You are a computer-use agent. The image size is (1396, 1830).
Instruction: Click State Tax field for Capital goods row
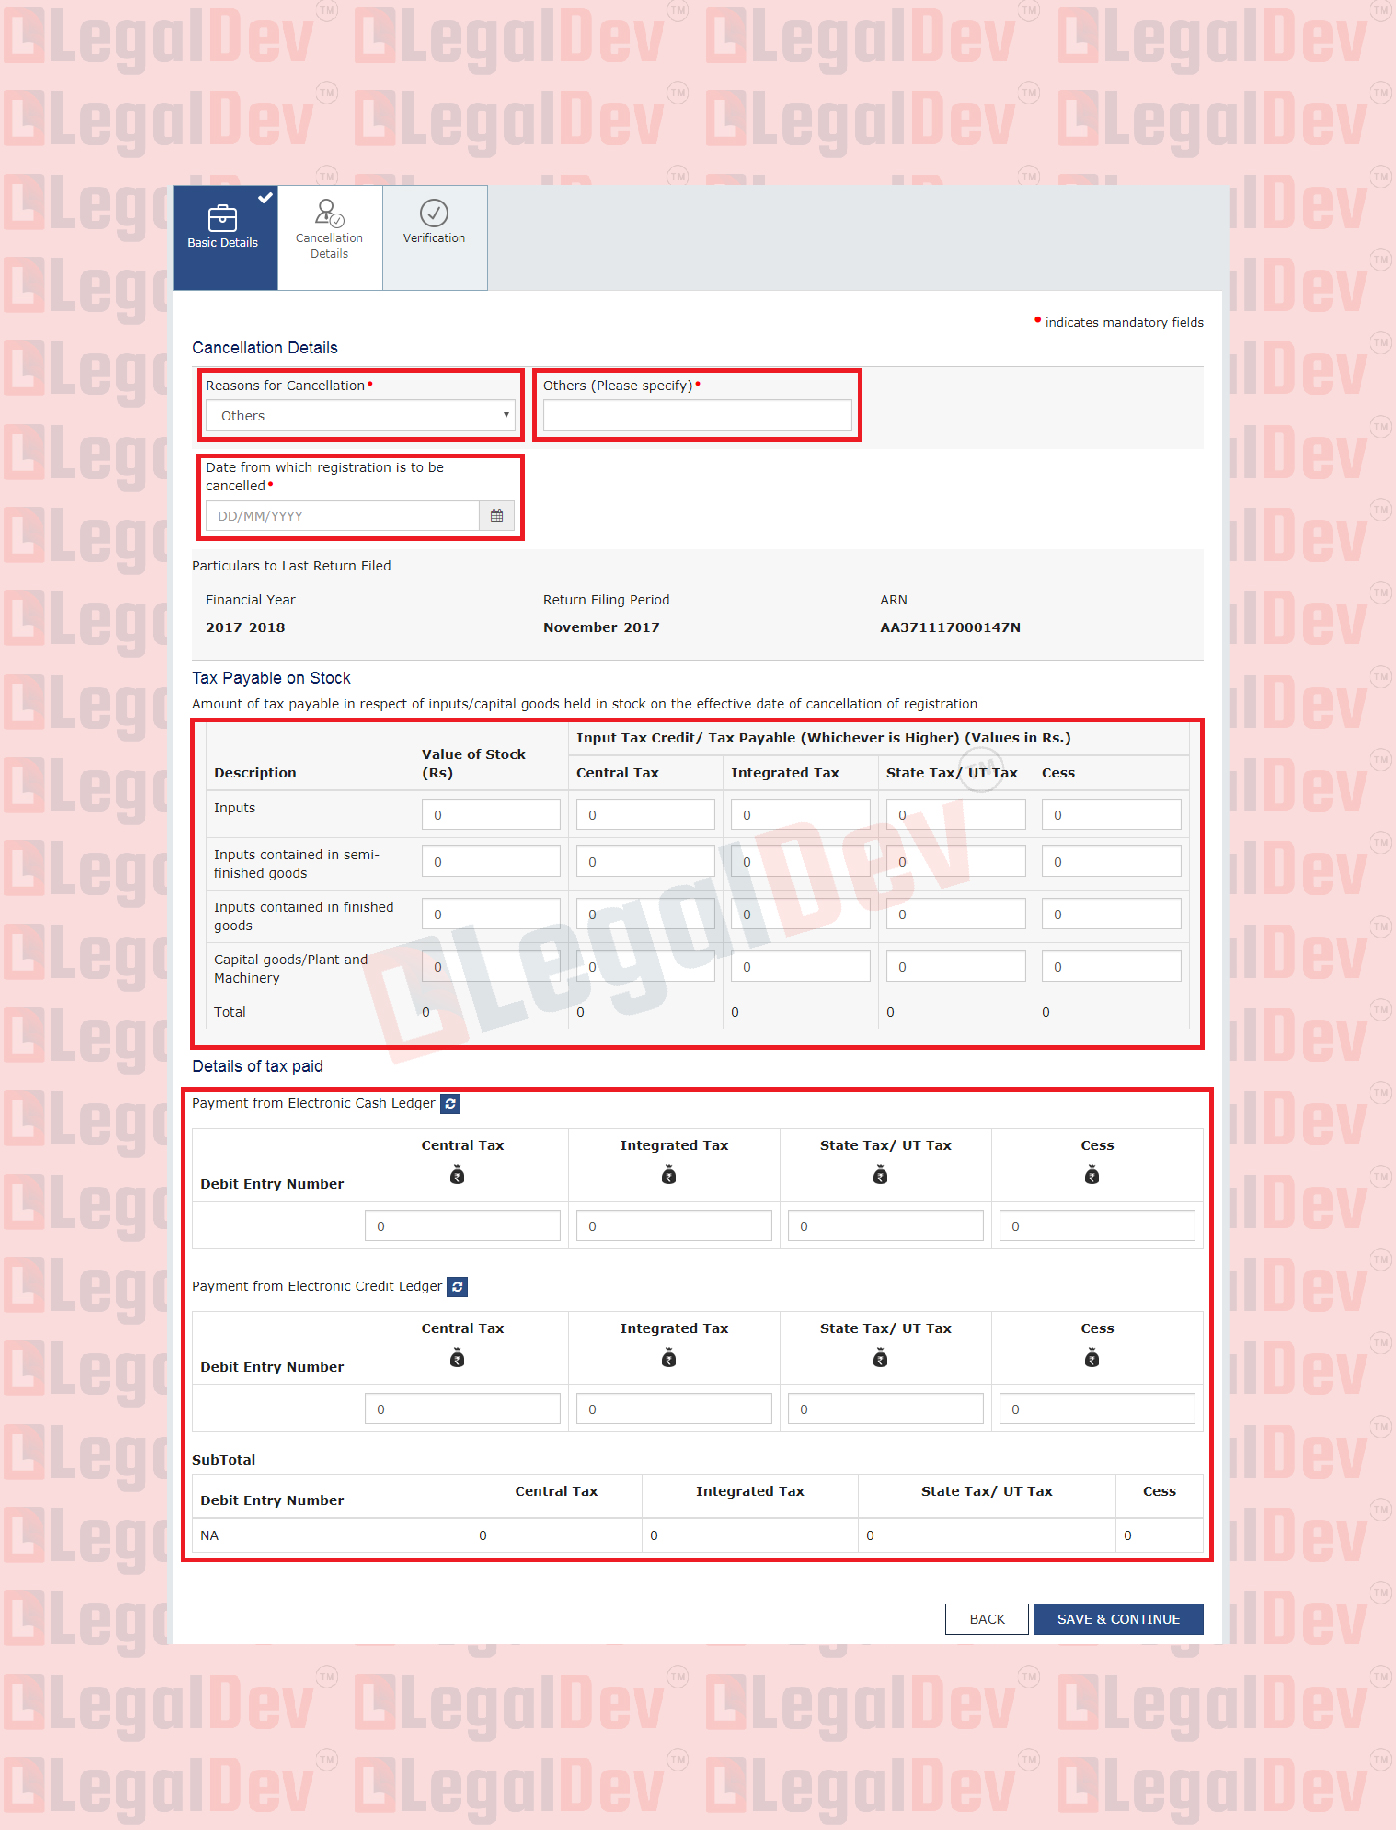click(x=955, y=967)
